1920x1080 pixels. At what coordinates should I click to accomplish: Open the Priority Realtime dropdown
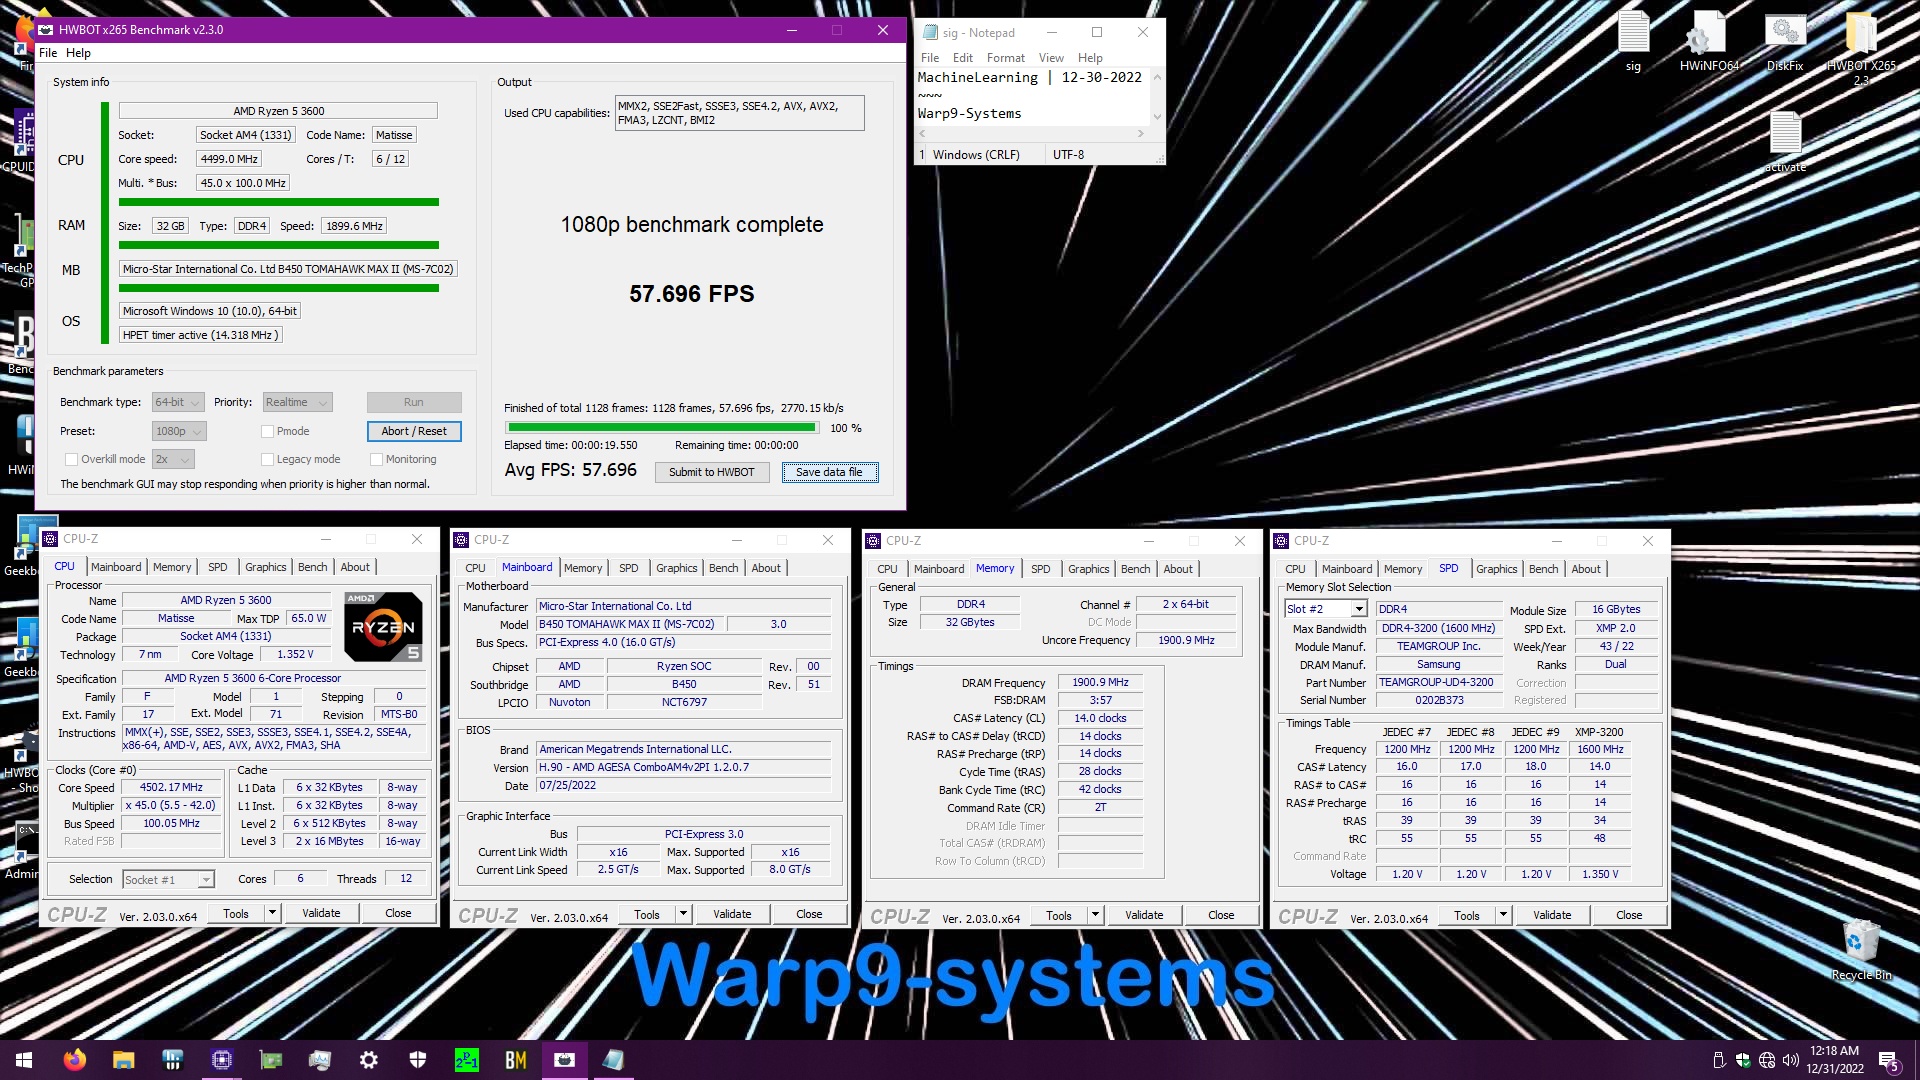point(297,402)
